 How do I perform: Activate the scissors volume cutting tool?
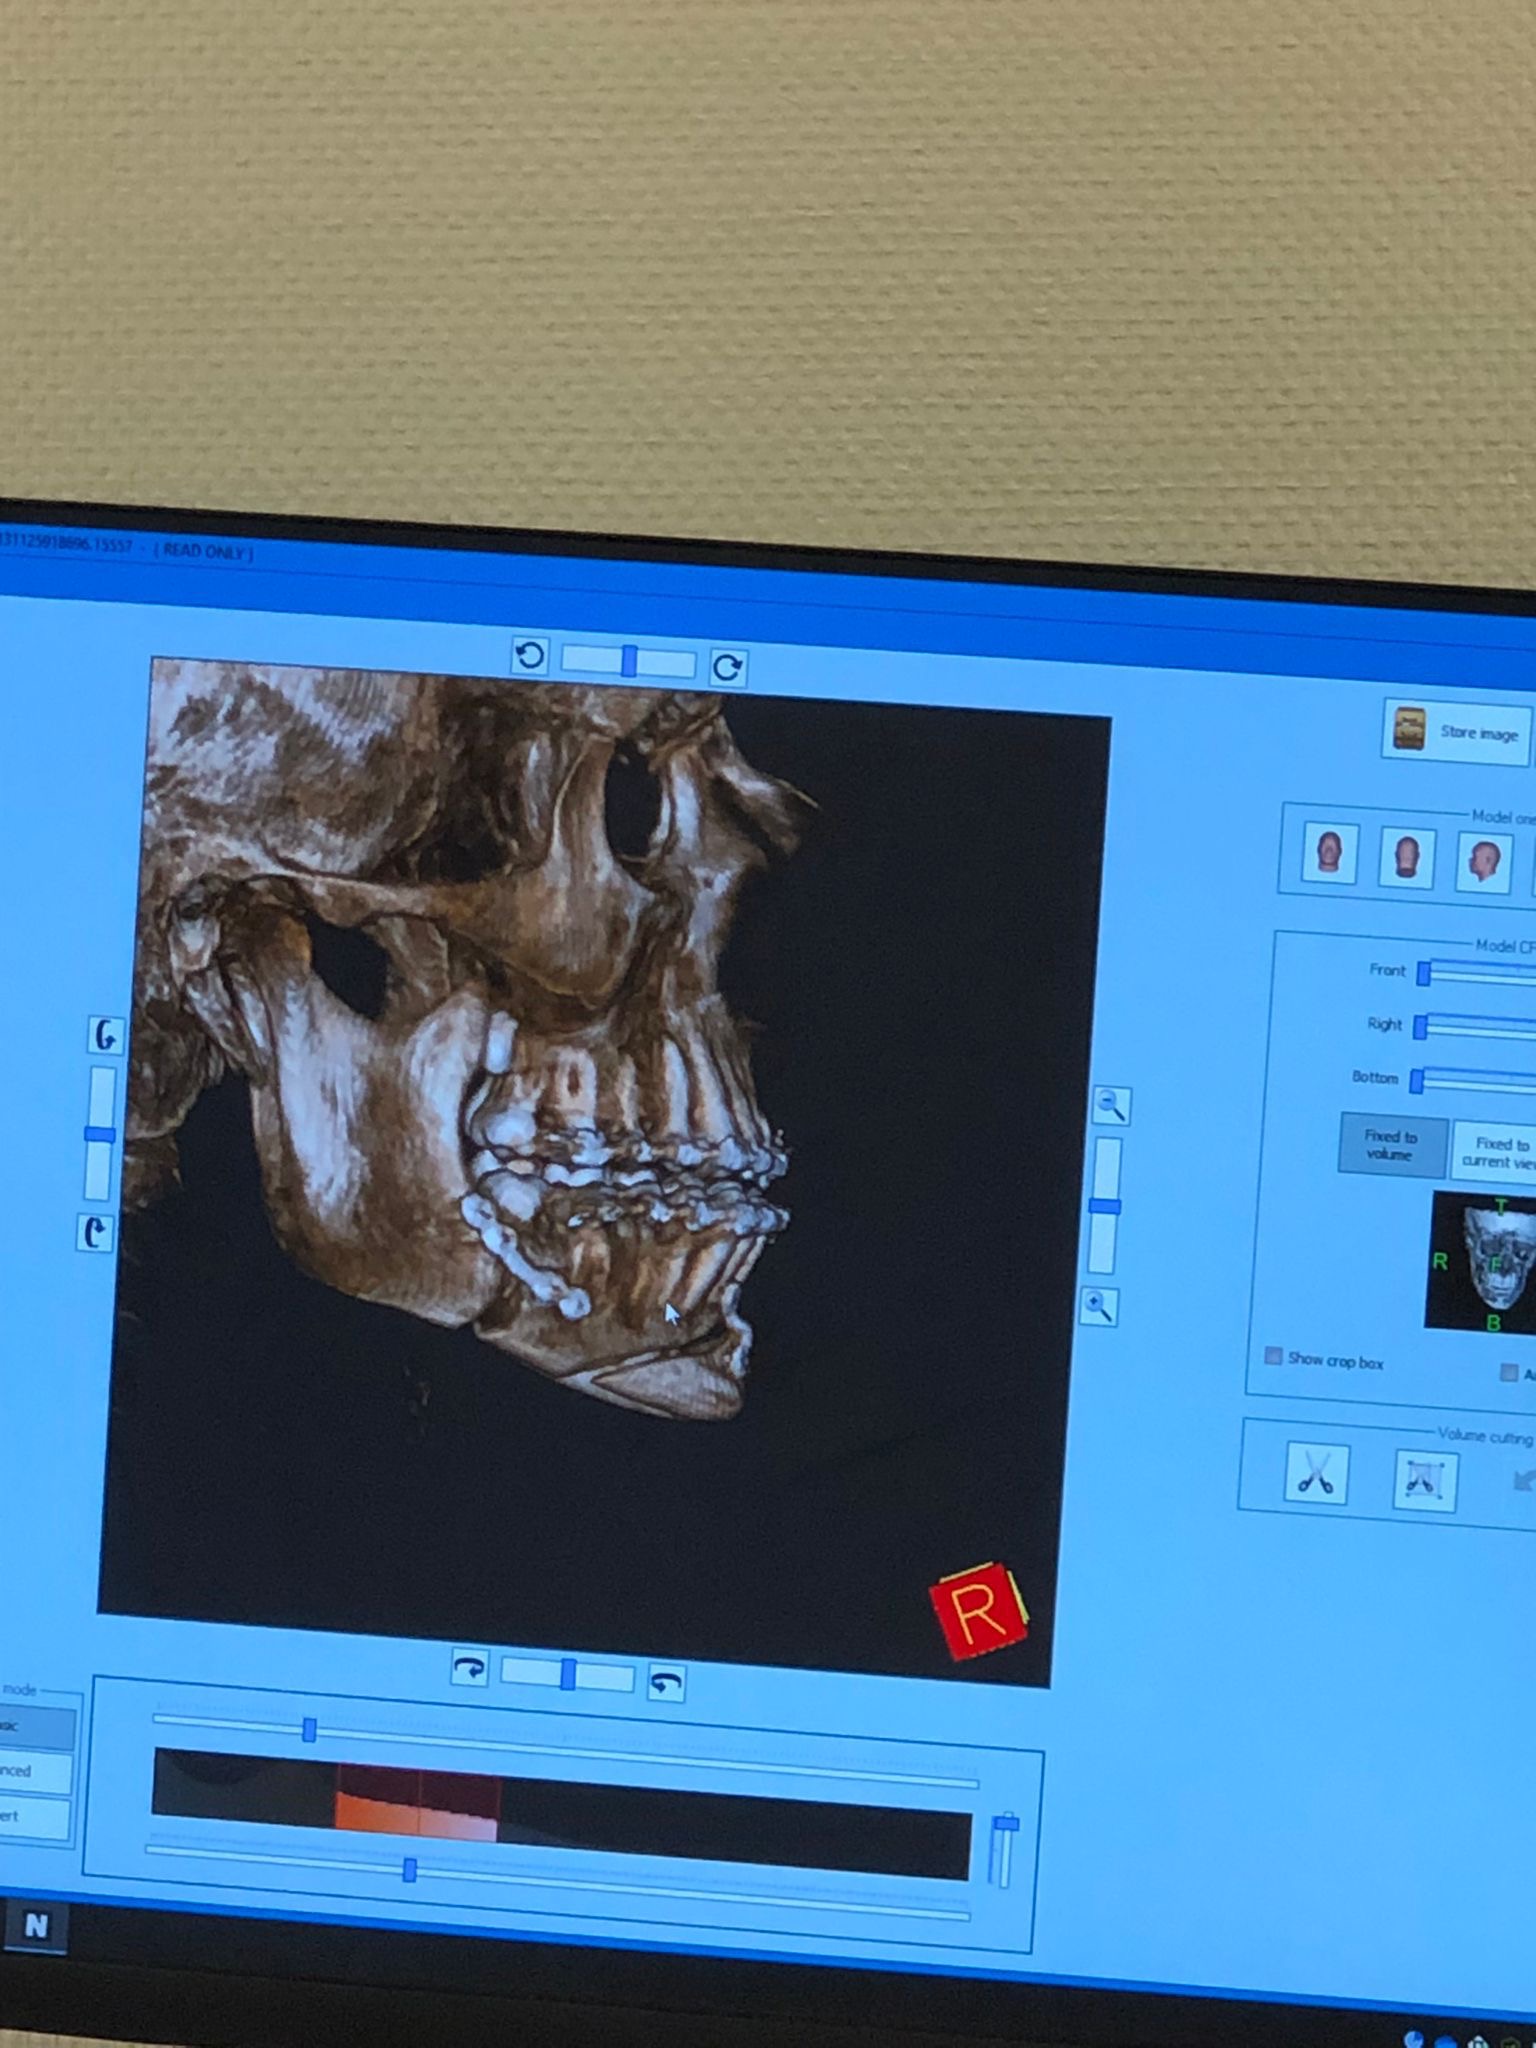1316,1474
